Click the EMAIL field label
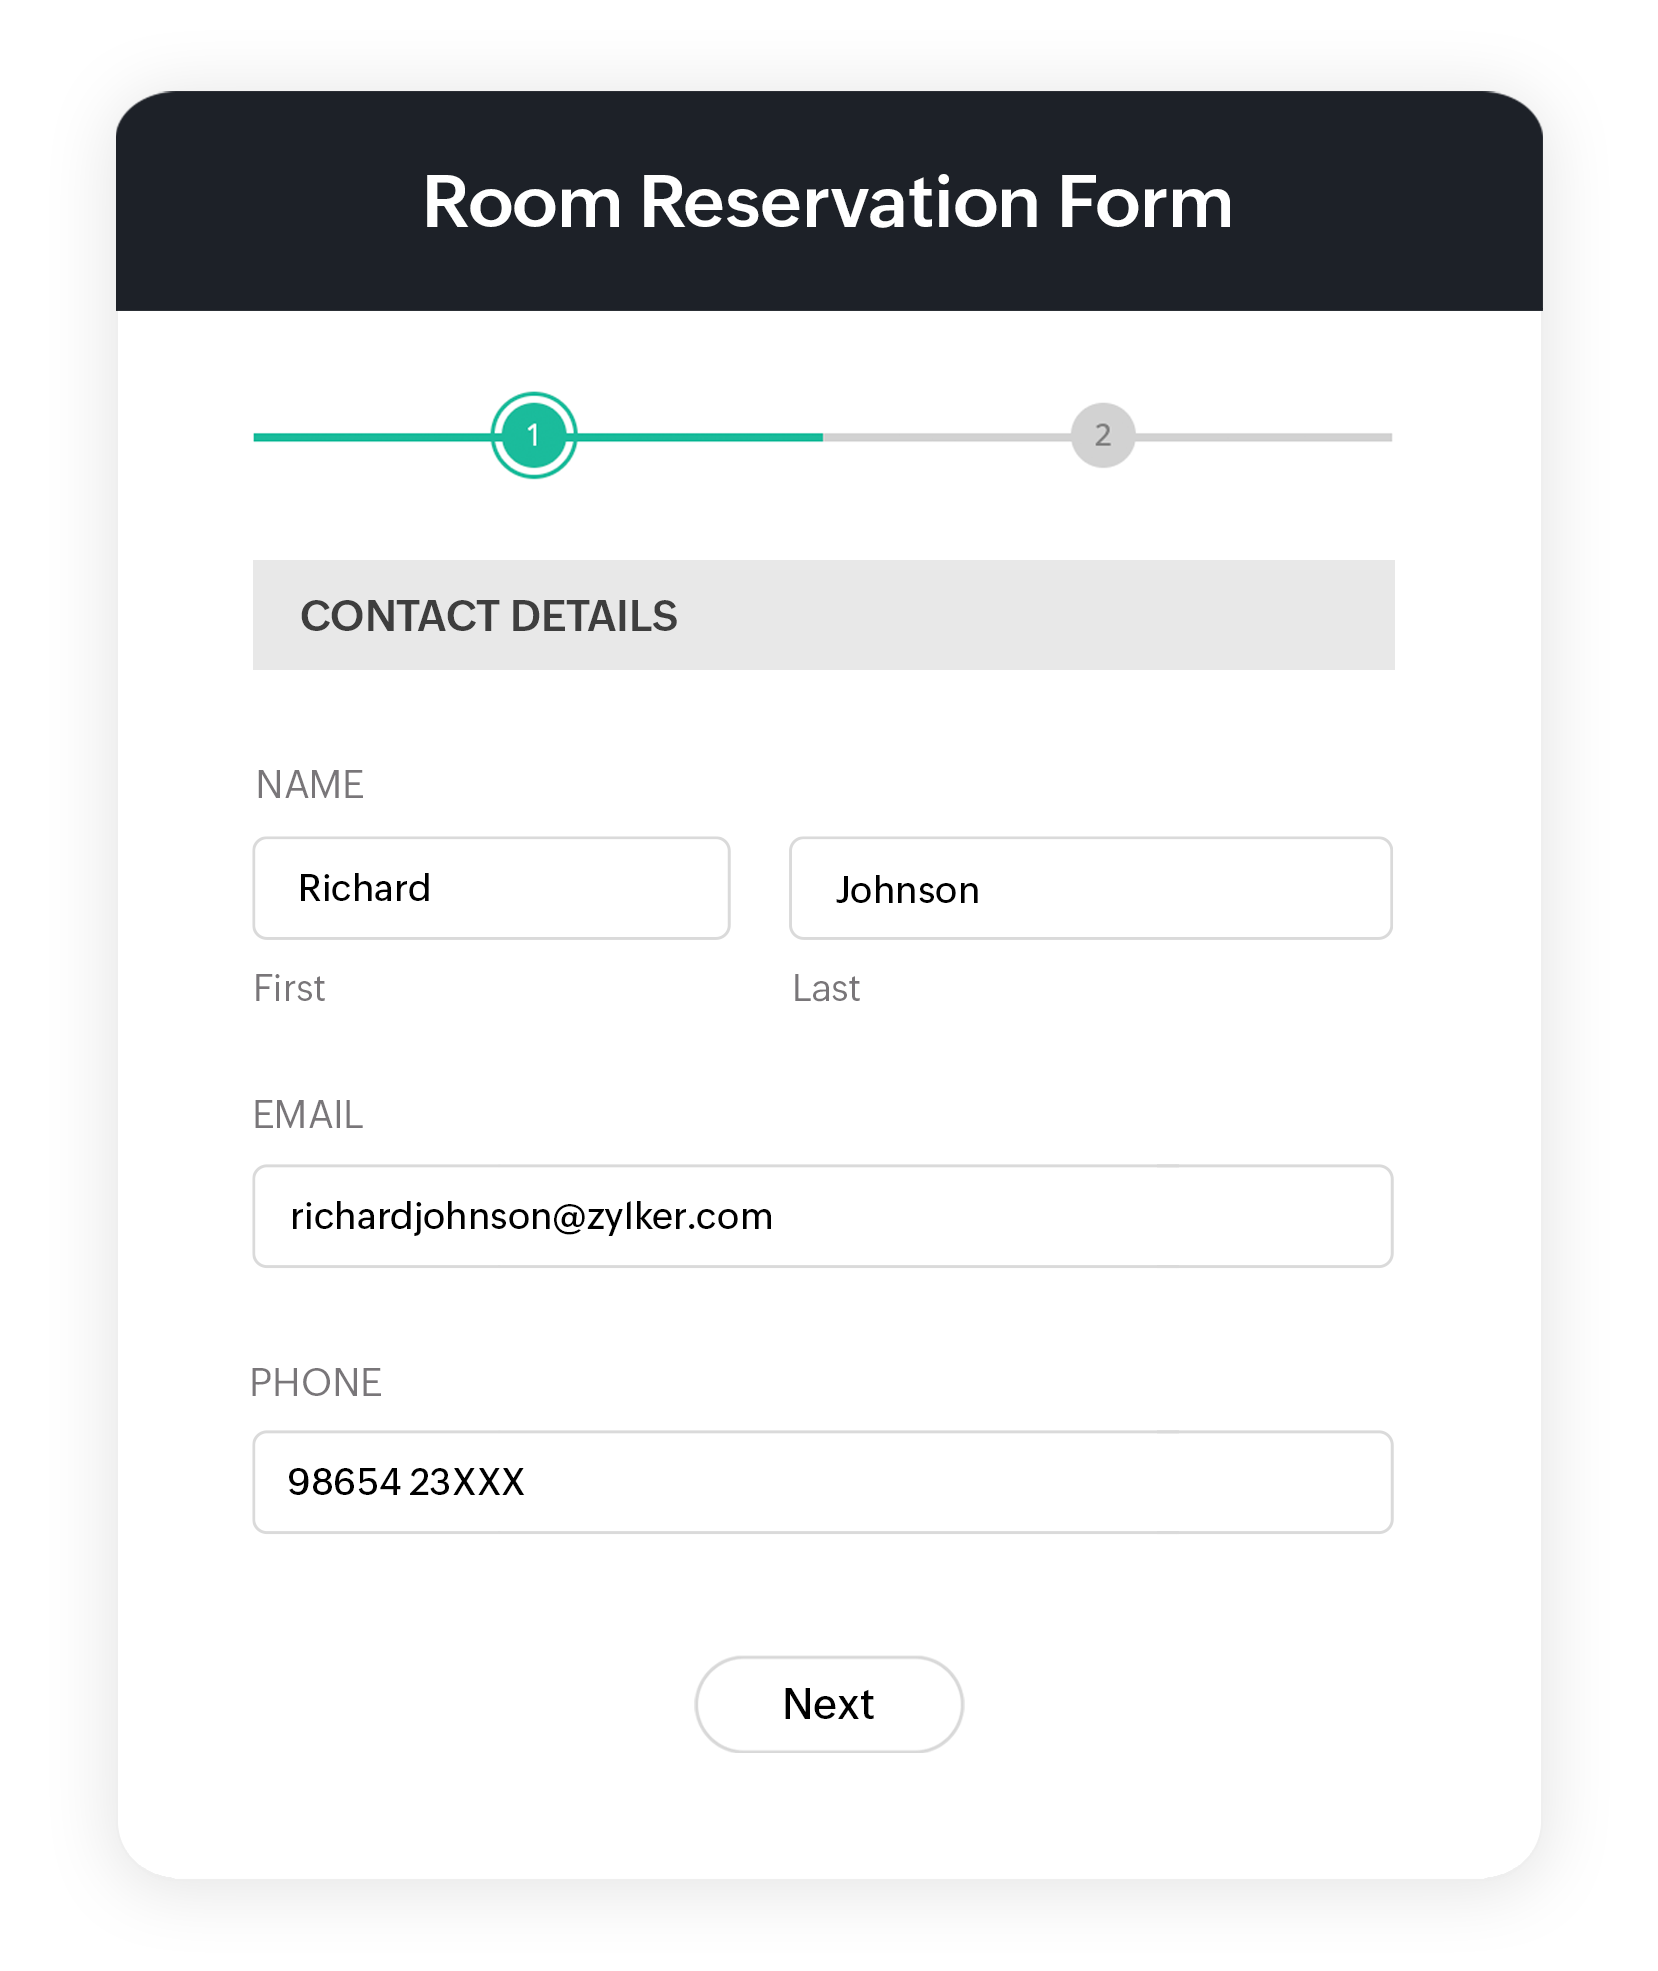This screenshot has width=1658, height=1971. coord(308,1115)
